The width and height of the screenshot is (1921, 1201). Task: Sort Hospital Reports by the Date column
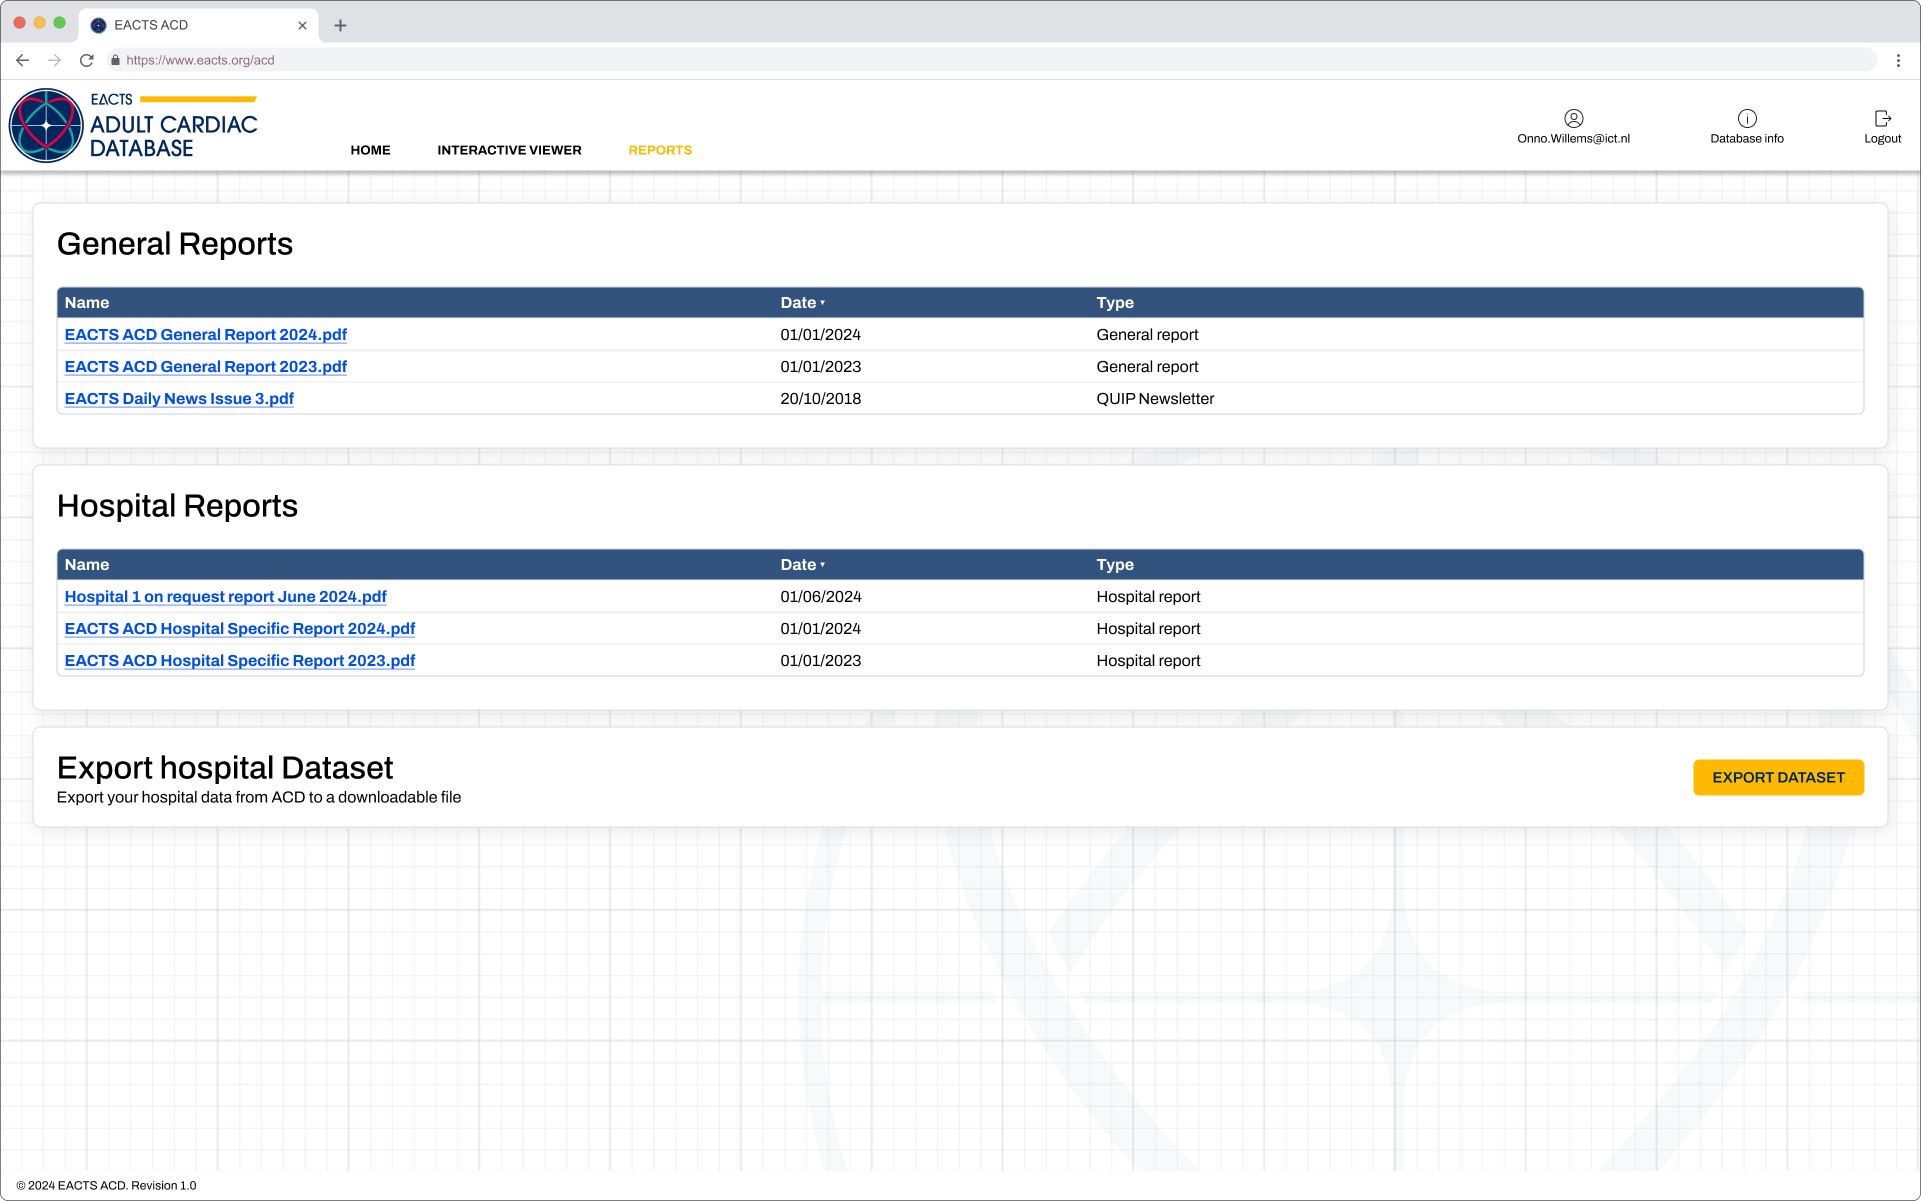click(802, 565)
